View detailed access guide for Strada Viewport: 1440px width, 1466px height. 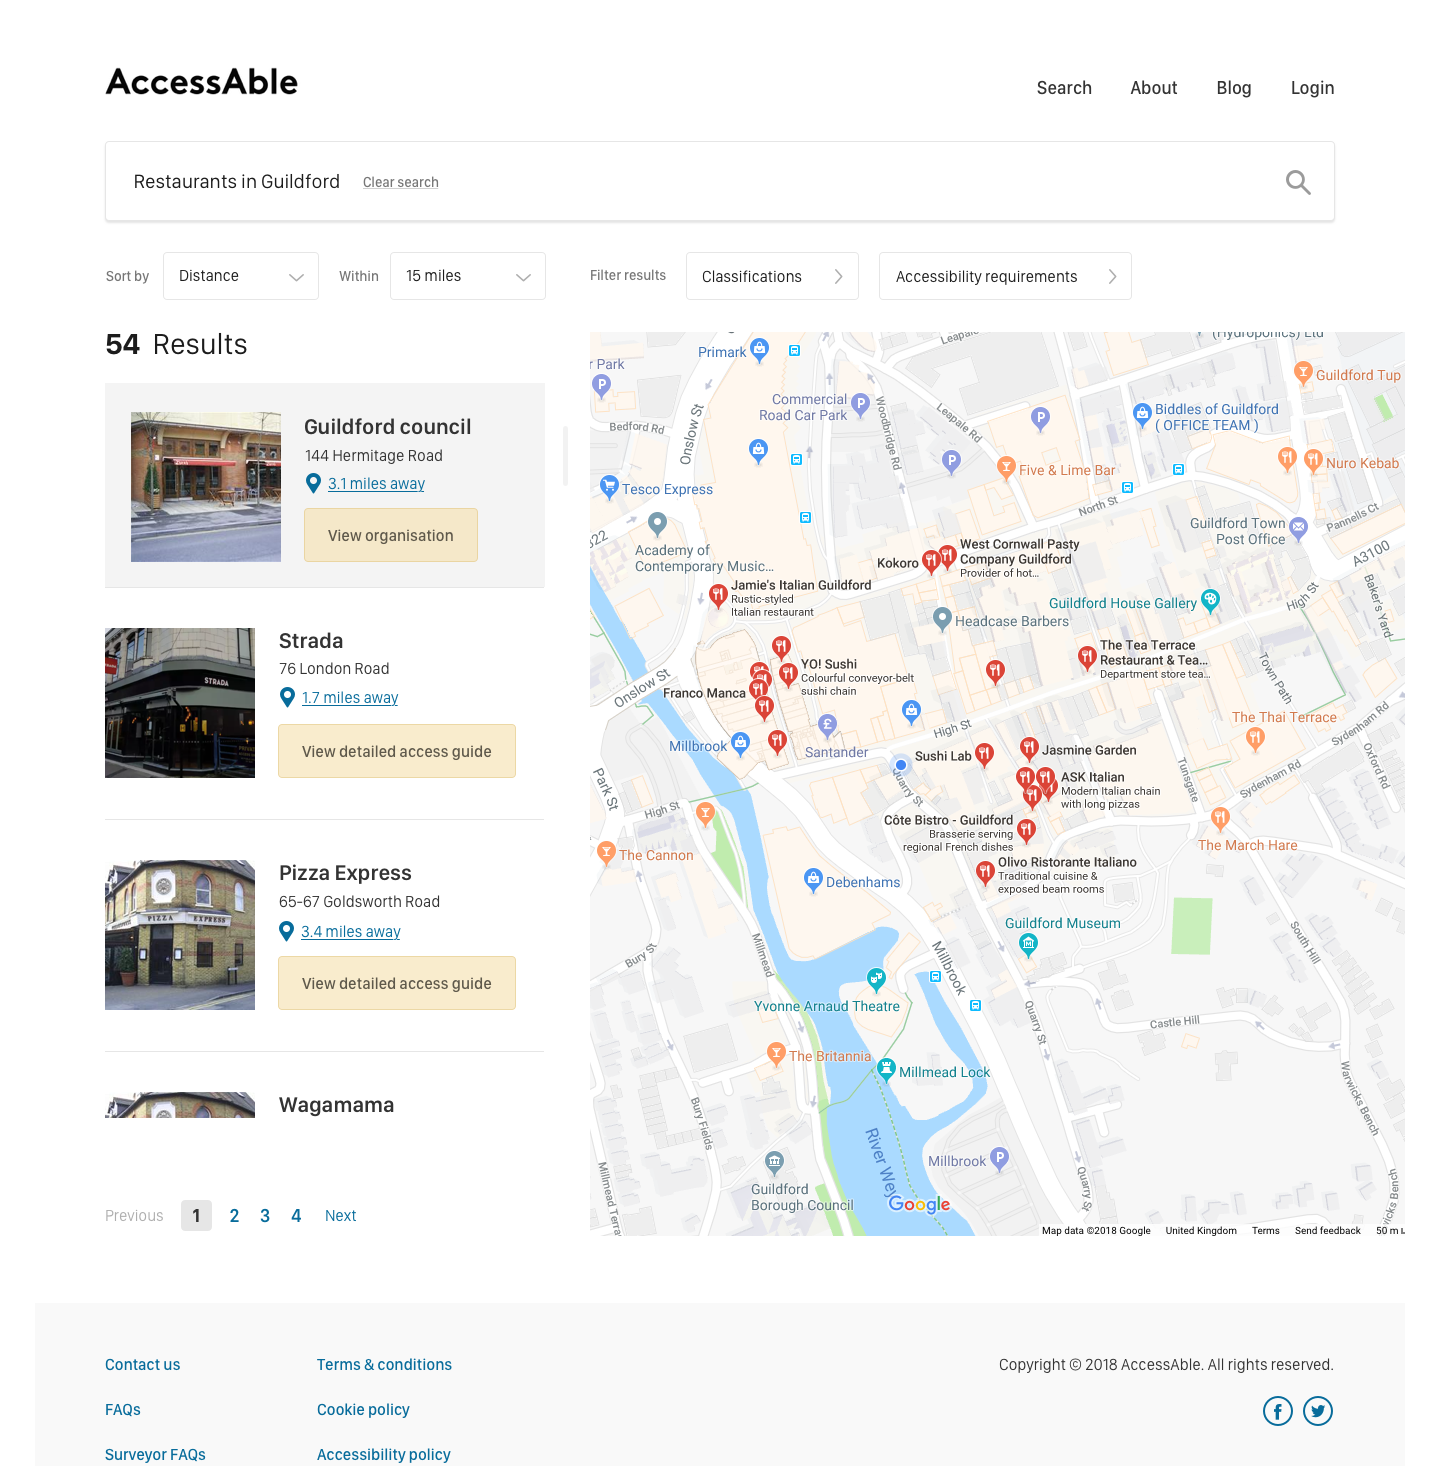click(x=397, y=751)
